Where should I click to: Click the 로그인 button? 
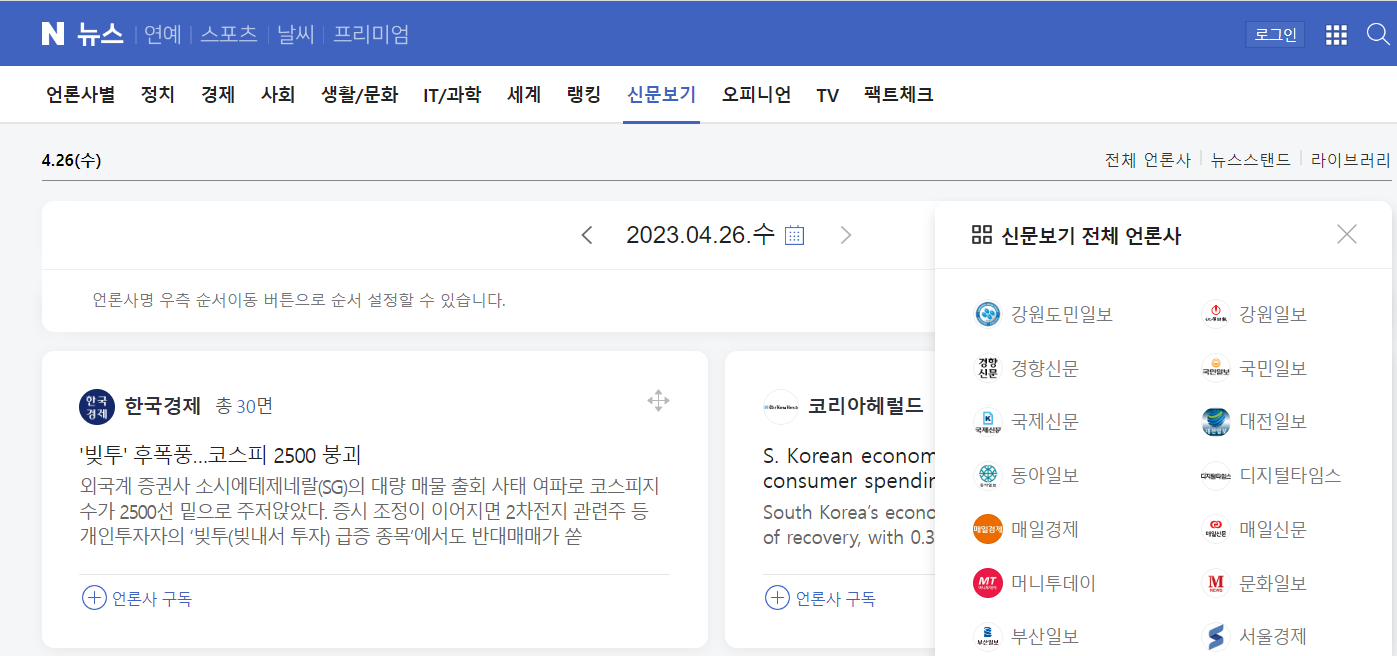[x=1275, y=35]
